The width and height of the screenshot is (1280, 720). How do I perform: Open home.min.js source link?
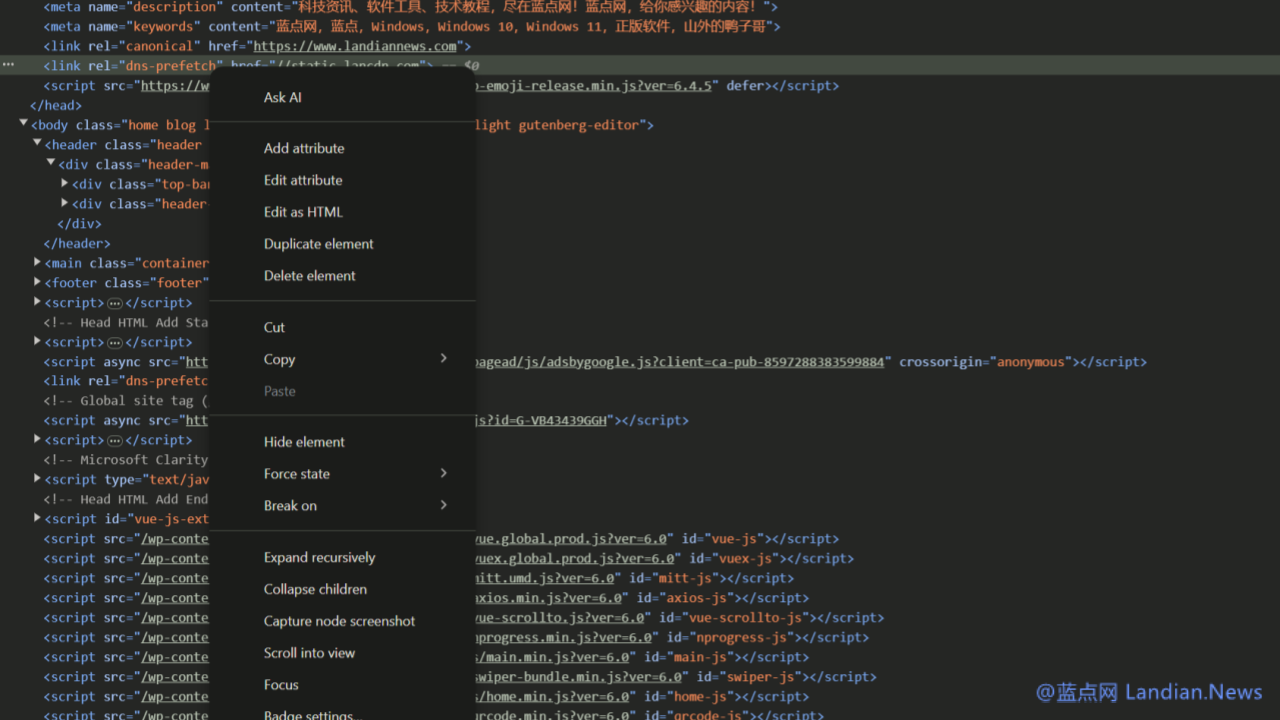pyautogui.click(x=553, y=697)
